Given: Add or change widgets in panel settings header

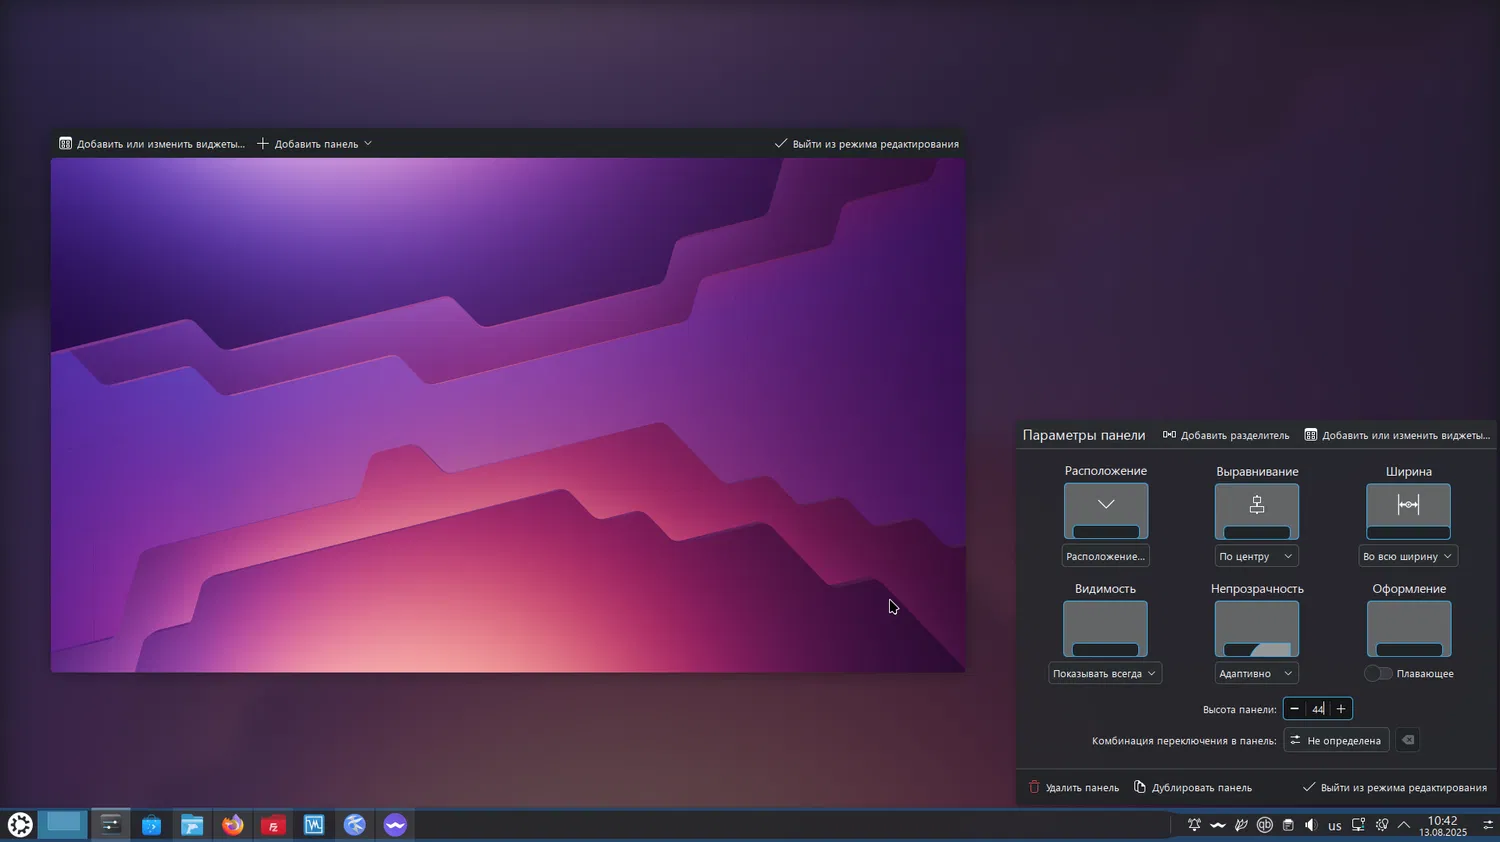Looking at the screenshot, I should (x=1397, y=435).
